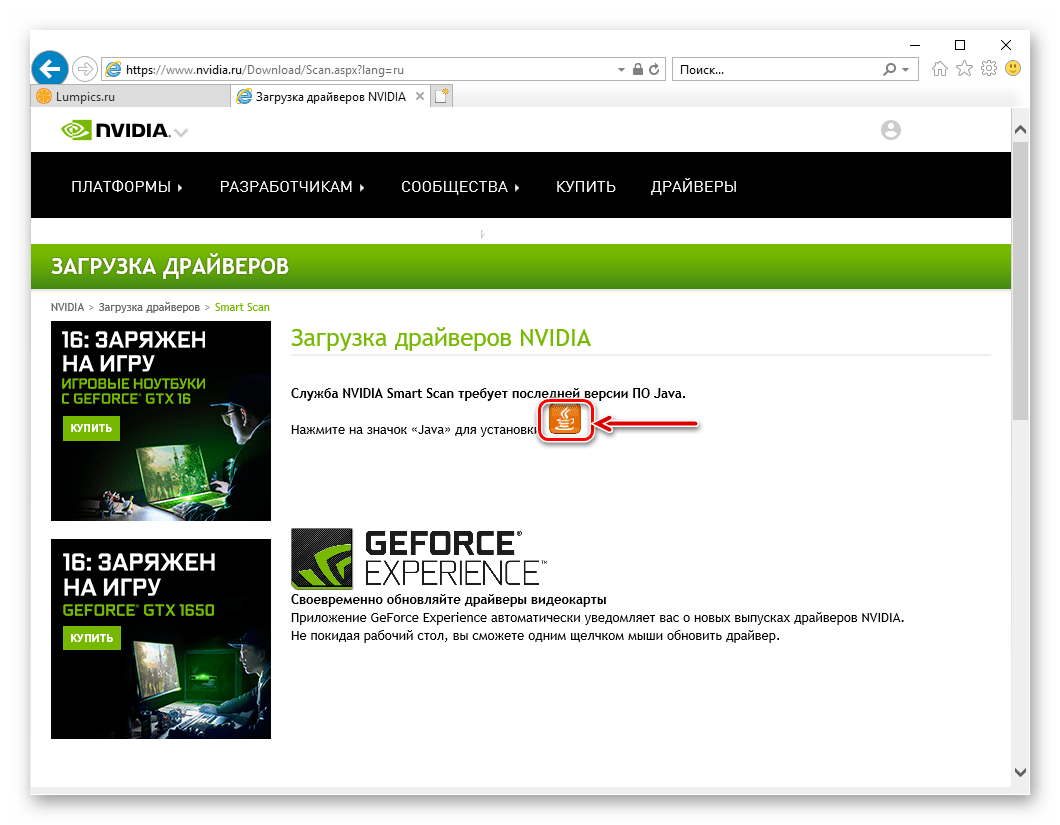Click the search magnifier icon
The width and height of the screenshot is (1060, 825).
point(890,69)
